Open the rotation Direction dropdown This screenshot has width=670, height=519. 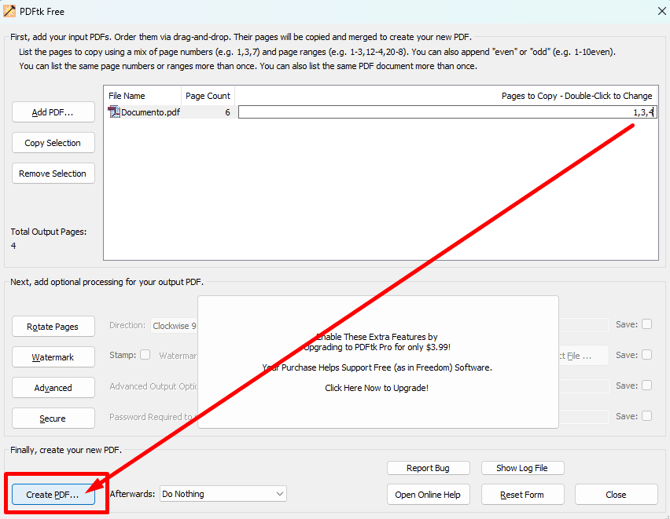pos(175,325)
